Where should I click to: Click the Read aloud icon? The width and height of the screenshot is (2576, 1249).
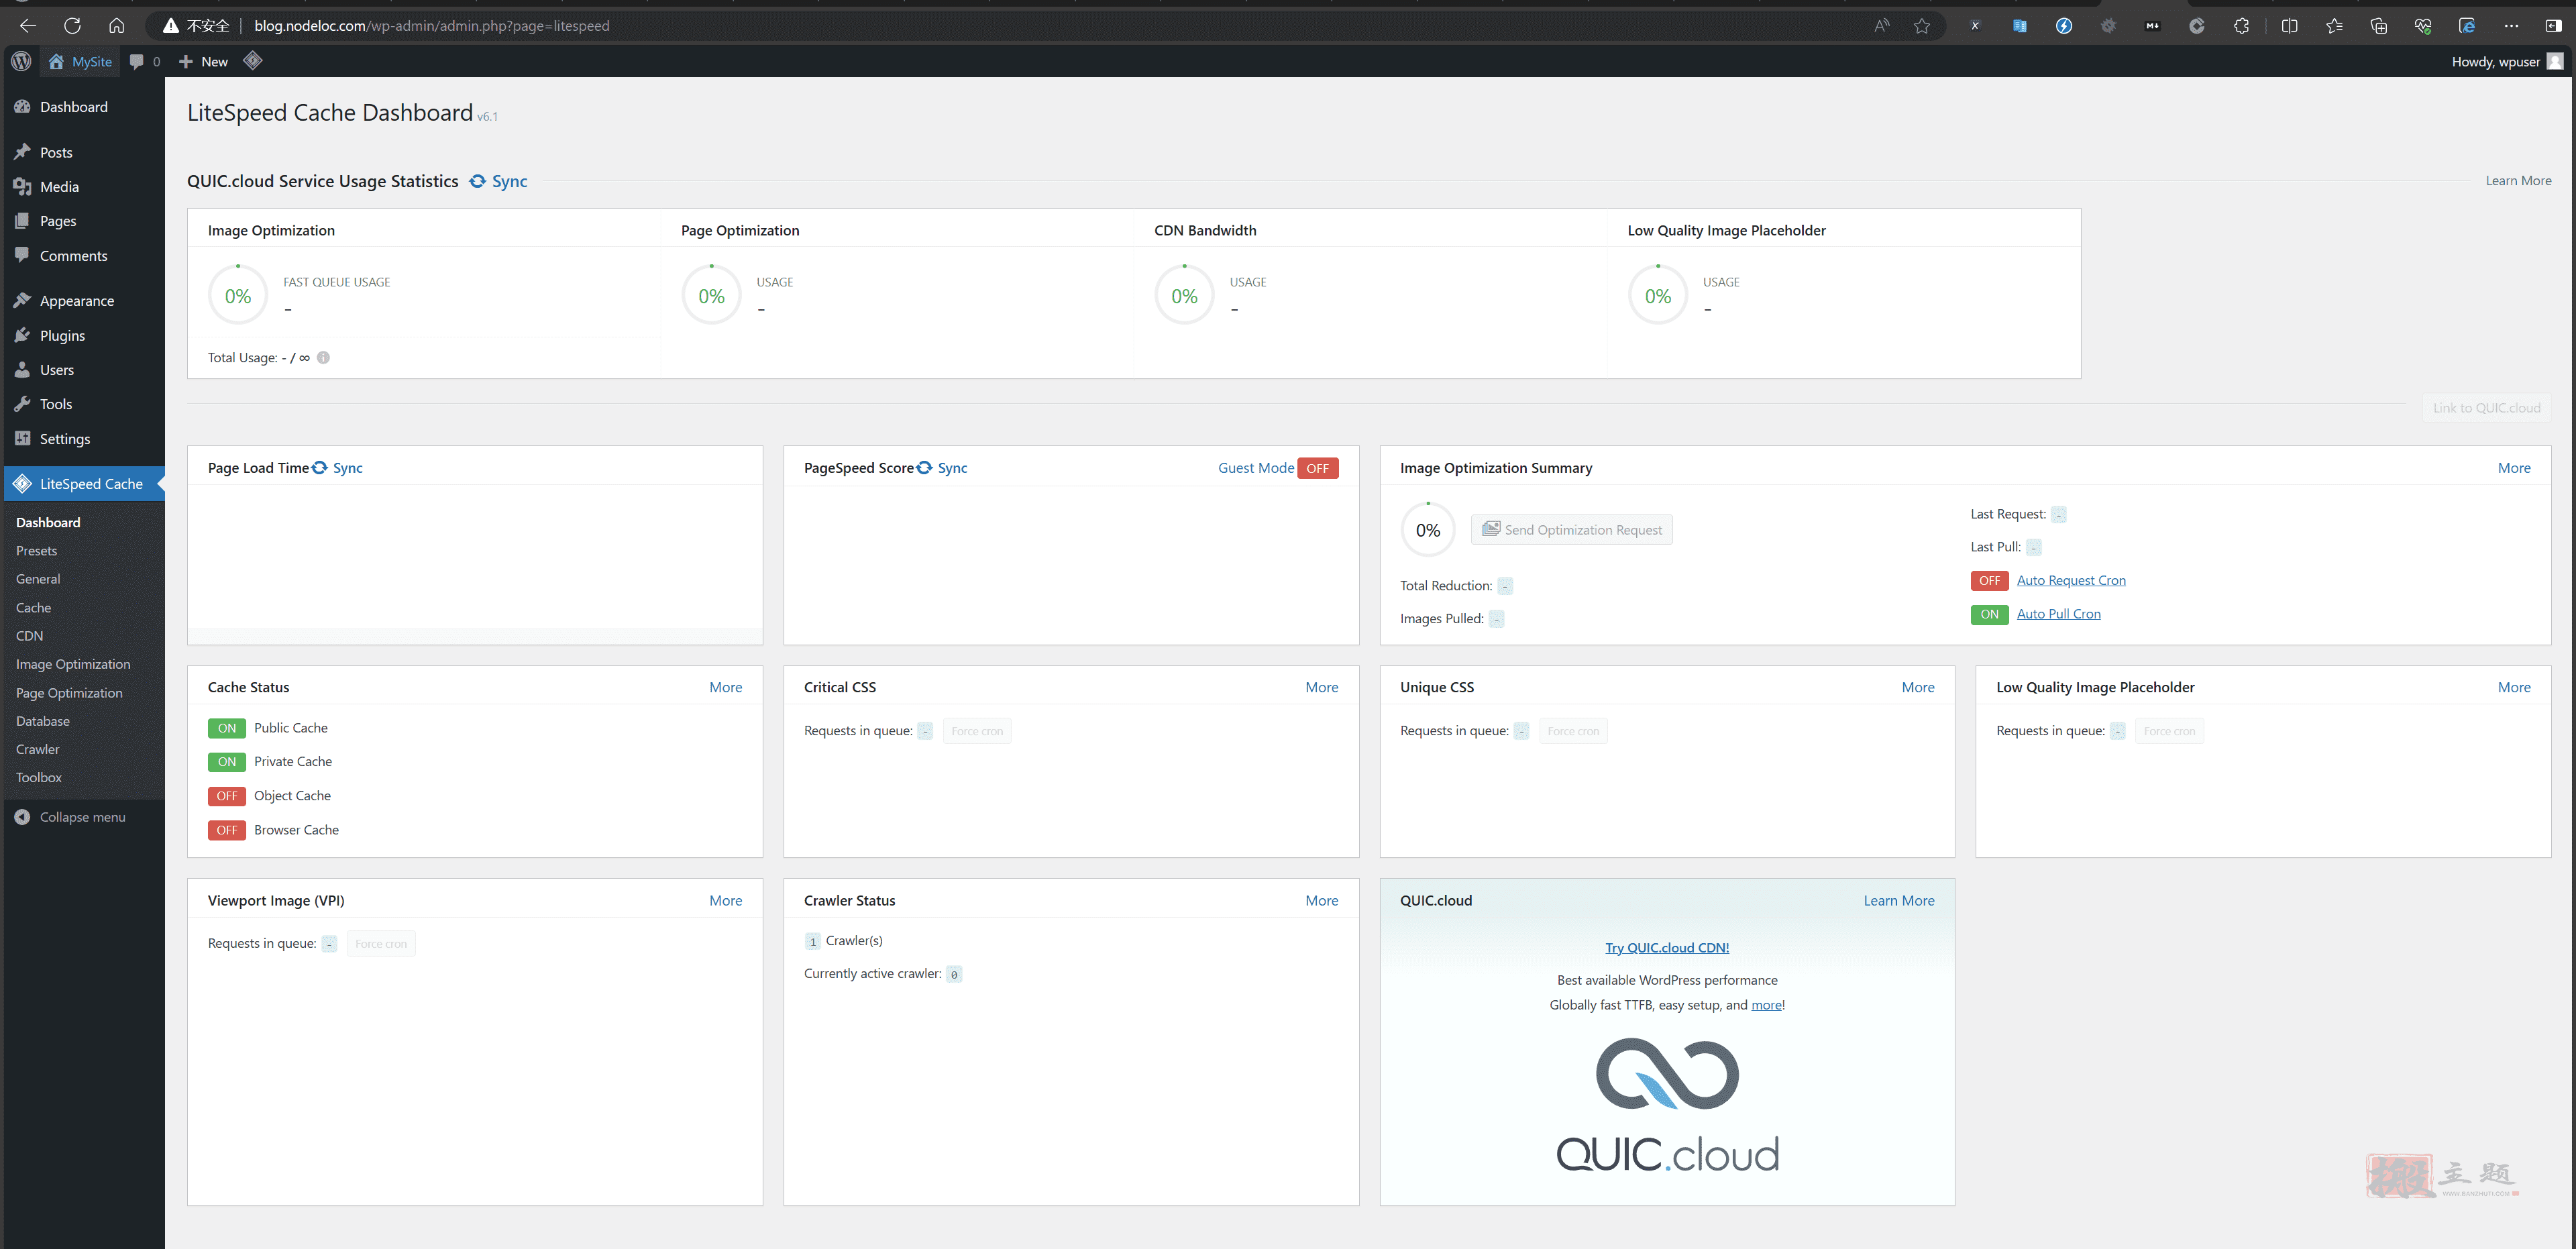coord(1881,26)
